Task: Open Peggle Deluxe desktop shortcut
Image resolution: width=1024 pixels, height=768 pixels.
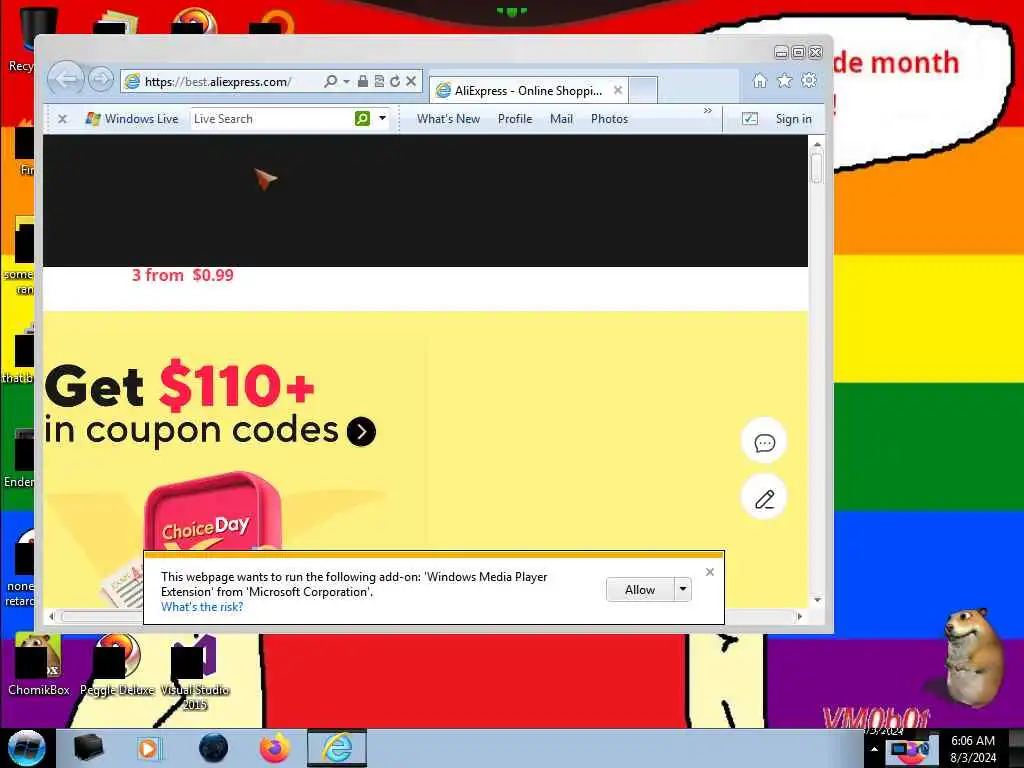Action: (x=117, y=664)
